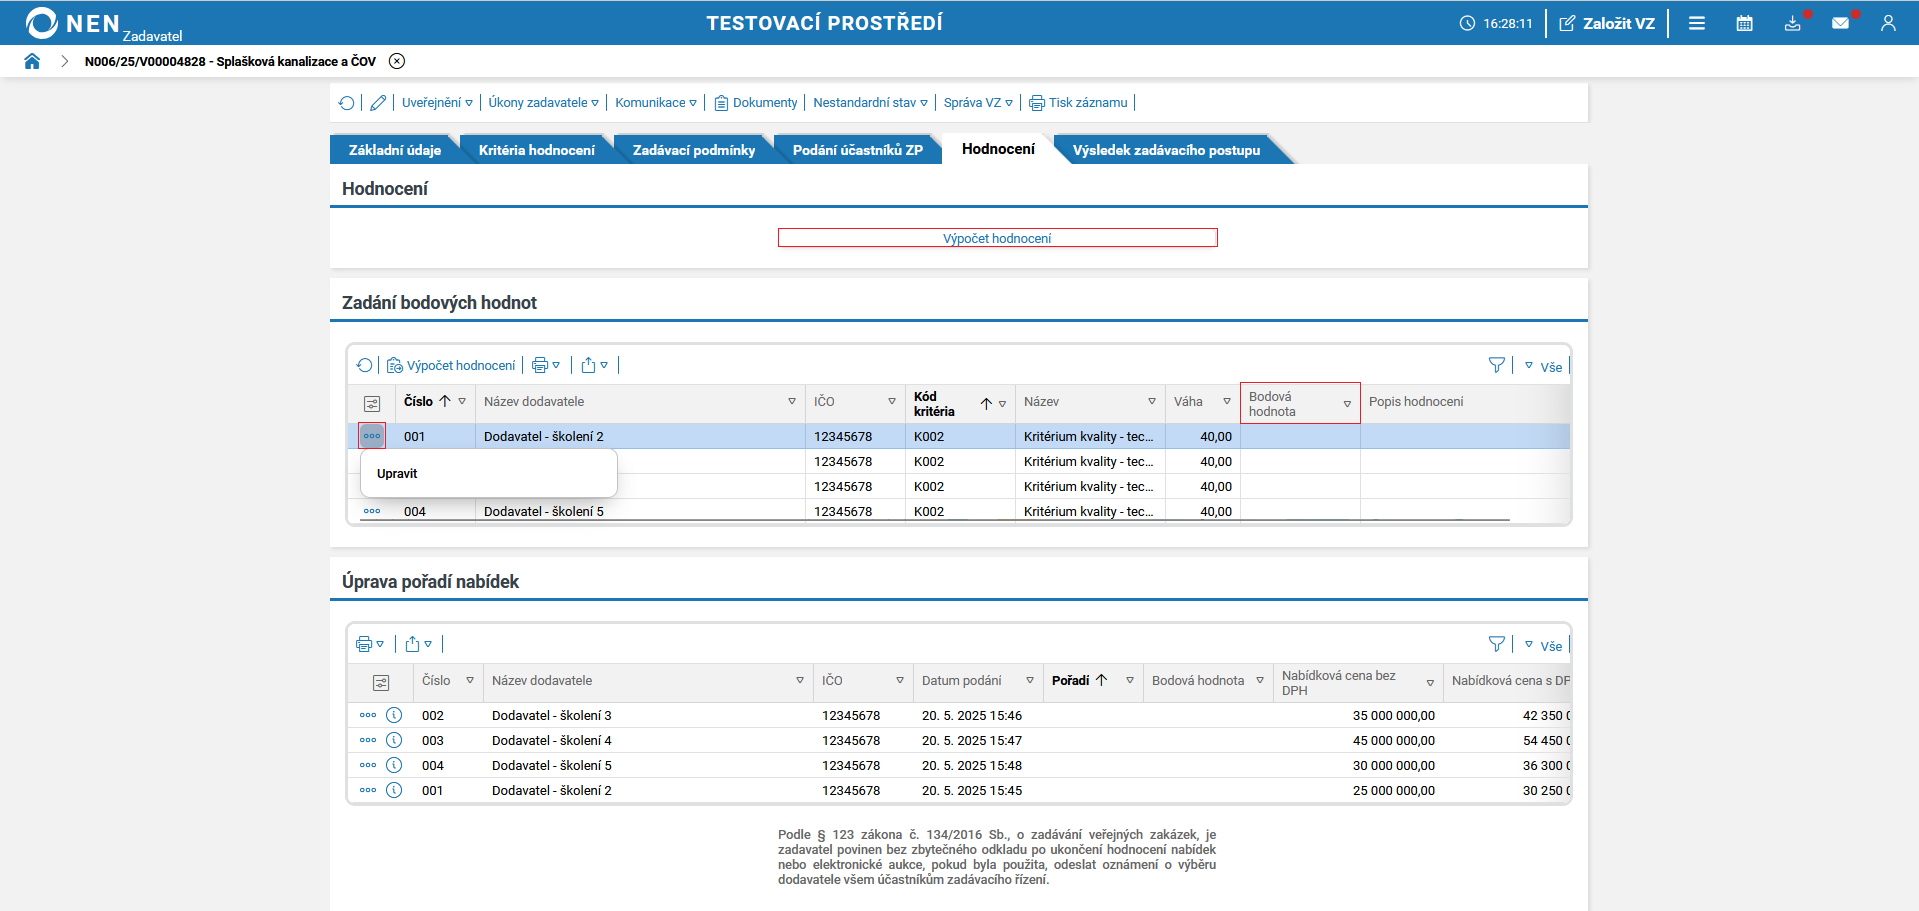The height and width of the screenshot is (911, 1919).
Task: Open downloads icon in the header
Action: pyautogui.click(x=1793, y=23)
